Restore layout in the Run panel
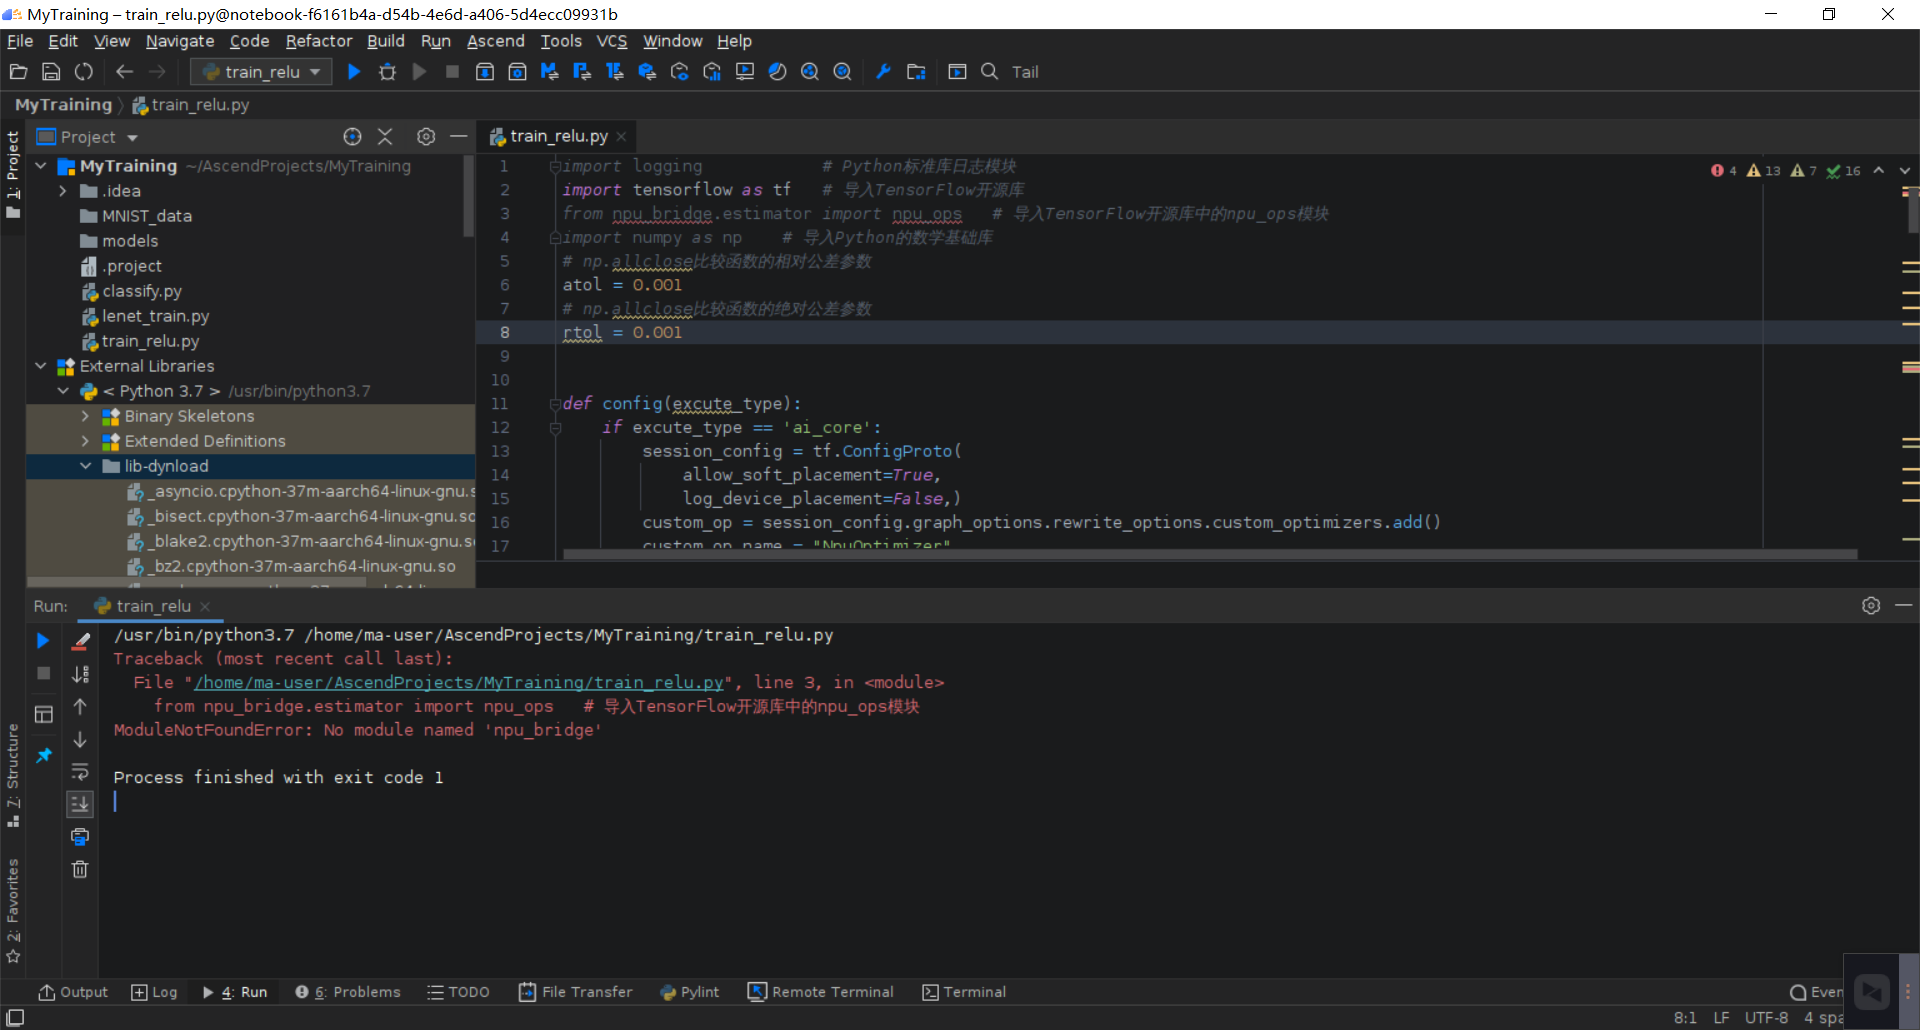 (43, 714)
